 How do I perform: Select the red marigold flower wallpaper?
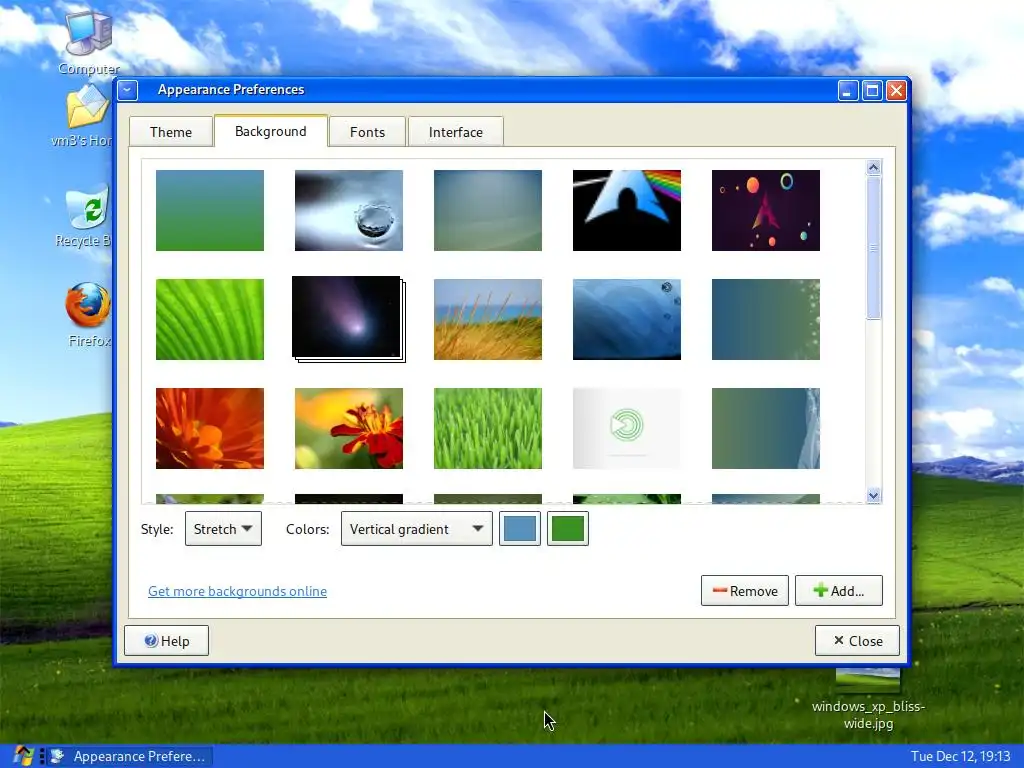pos(349,428)
